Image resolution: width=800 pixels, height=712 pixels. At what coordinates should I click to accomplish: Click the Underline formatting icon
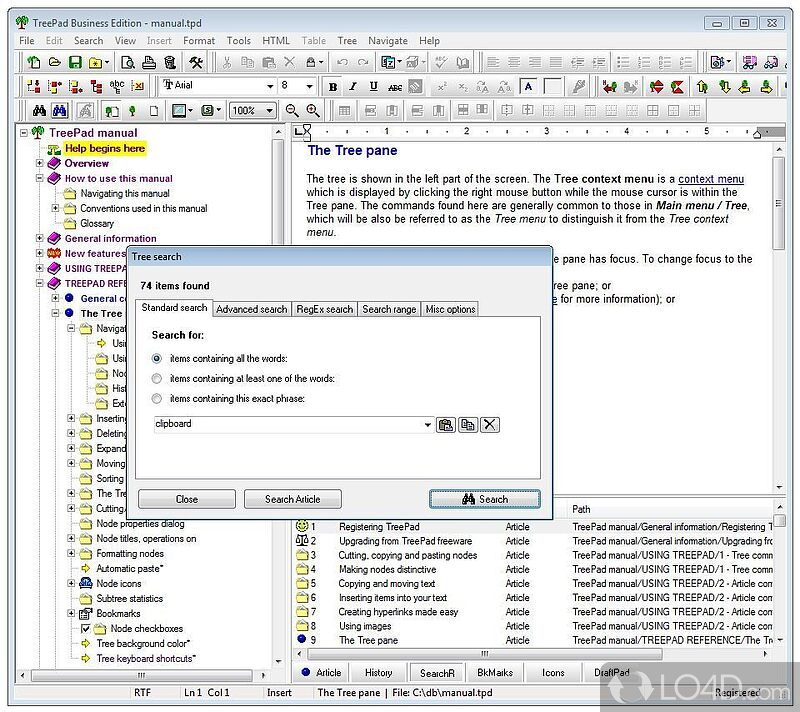coord(373,87)
